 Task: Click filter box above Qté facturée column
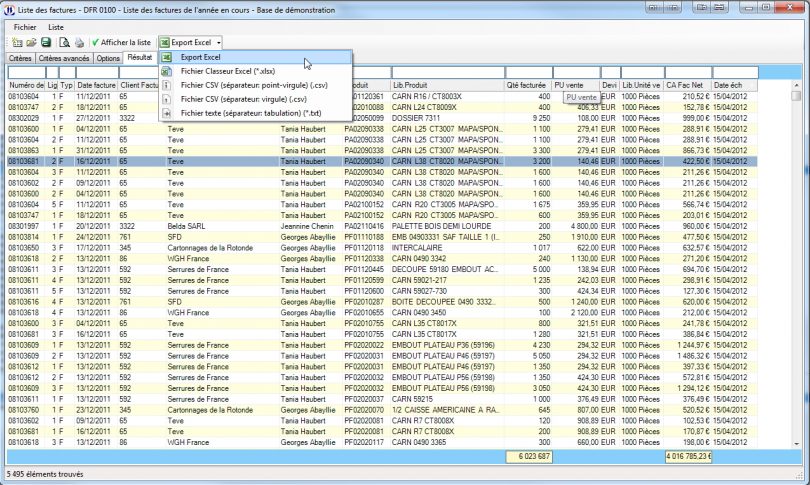[528, 72]
